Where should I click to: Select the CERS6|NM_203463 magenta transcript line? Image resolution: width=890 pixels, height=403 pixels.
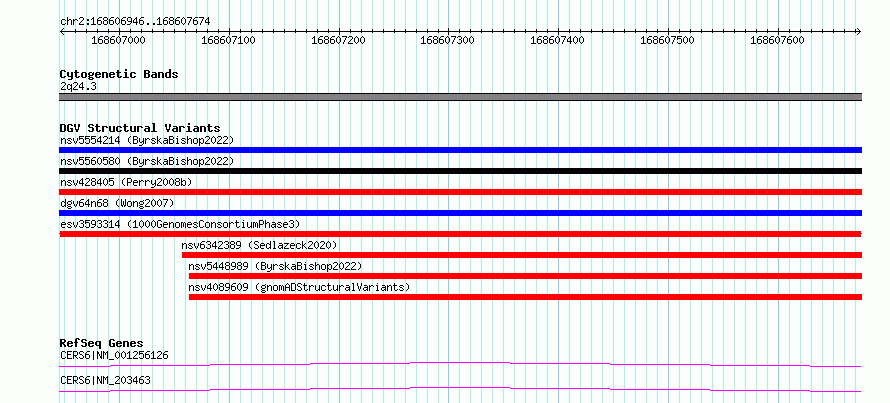click(x=460, y=389)
